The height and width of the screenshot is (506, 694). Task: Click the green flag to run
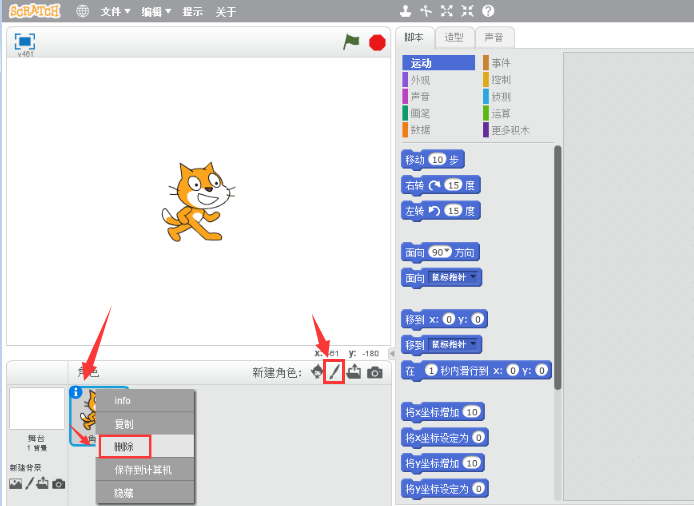pos(351,42)
